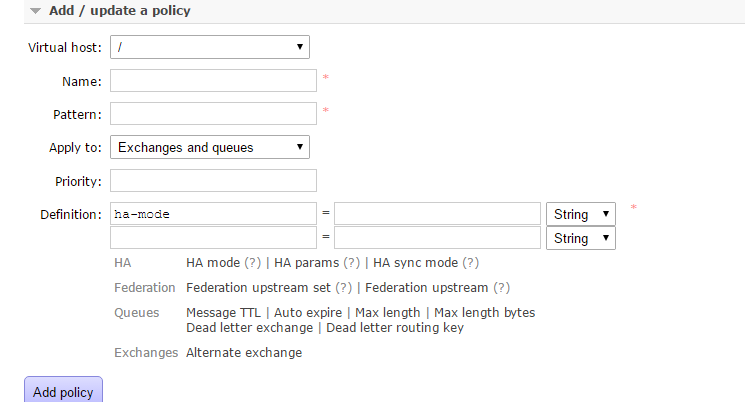
Task: Insert the Alternate exchange definition key
Action: 244,353
